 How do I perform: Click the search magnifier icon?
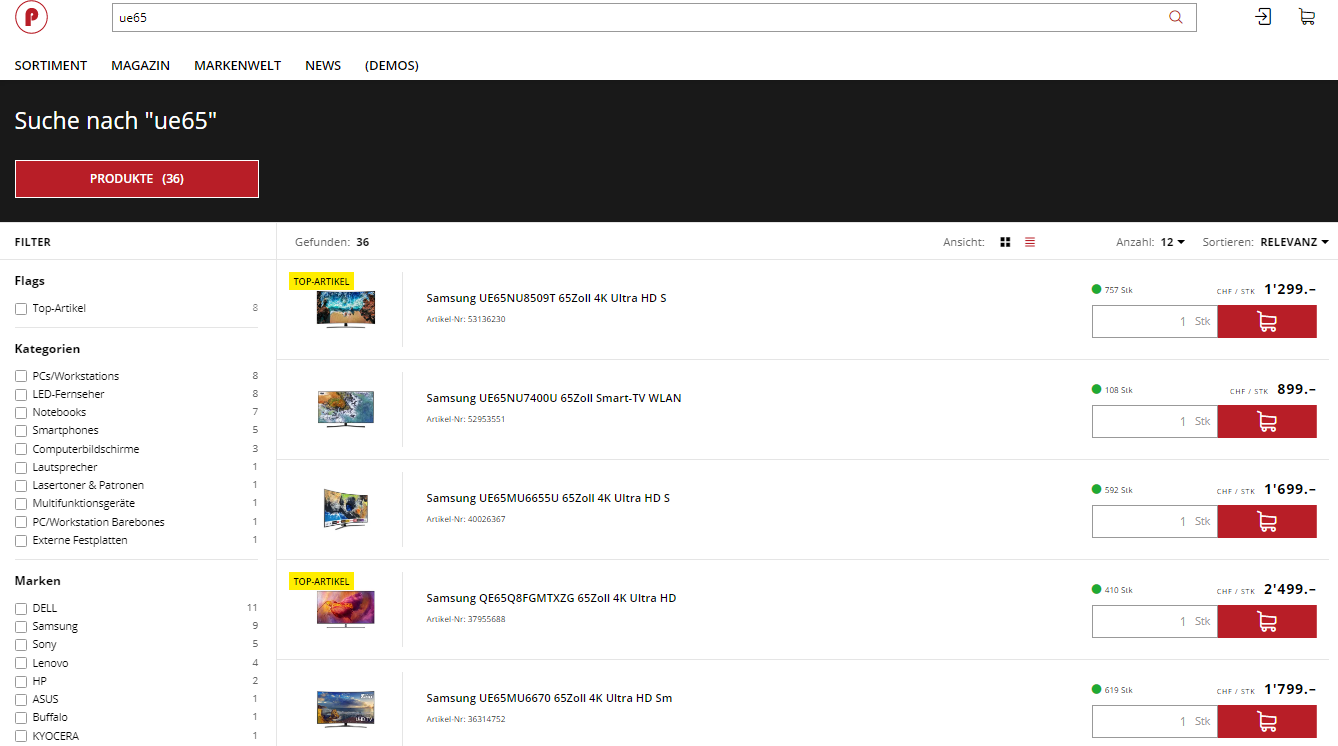[1175, 17]
